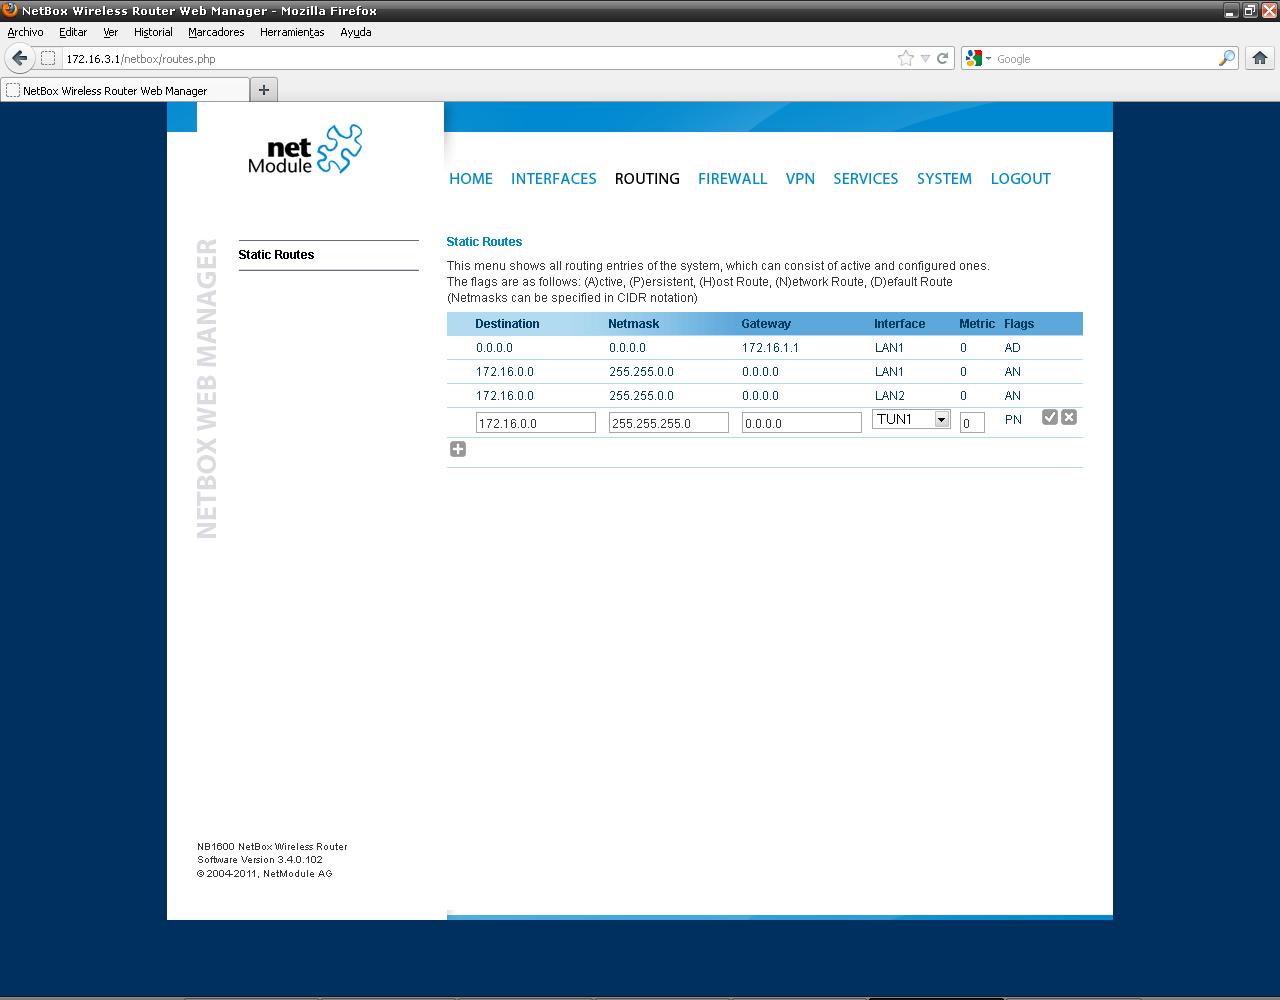Open the SYSTEM section

(945, 179)
